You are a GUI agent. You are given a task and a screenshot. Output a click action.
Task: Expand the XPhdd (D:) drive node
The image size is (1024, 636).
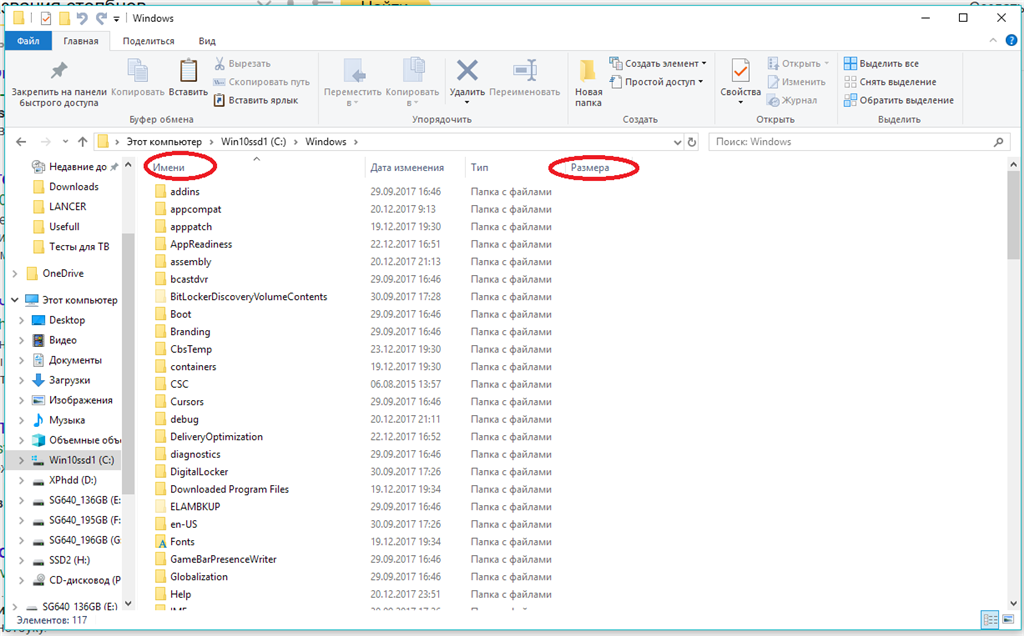(x=22, y=481)
